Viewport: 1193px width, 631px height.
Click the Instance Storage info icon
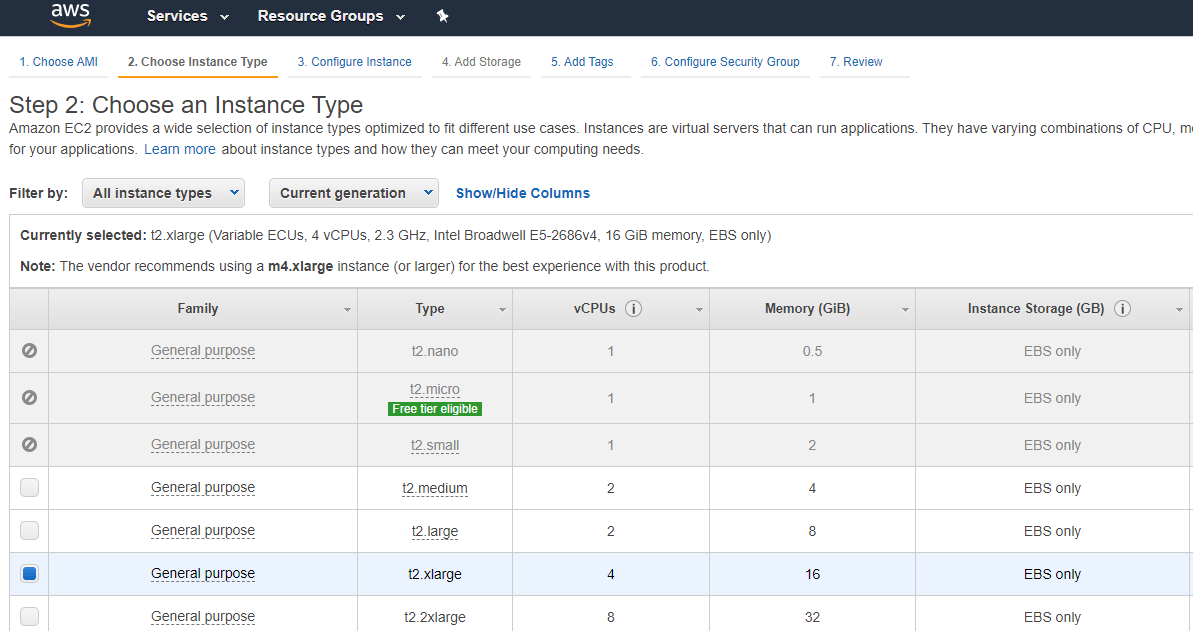1122,308
